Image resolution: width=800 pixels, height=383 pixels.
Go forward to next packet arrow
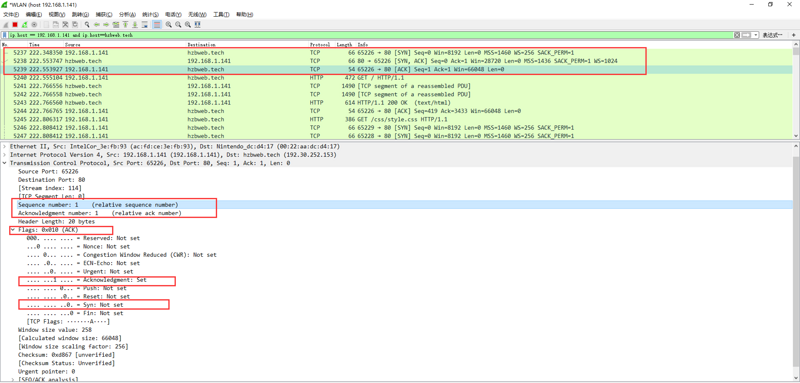tap(106, 25)
